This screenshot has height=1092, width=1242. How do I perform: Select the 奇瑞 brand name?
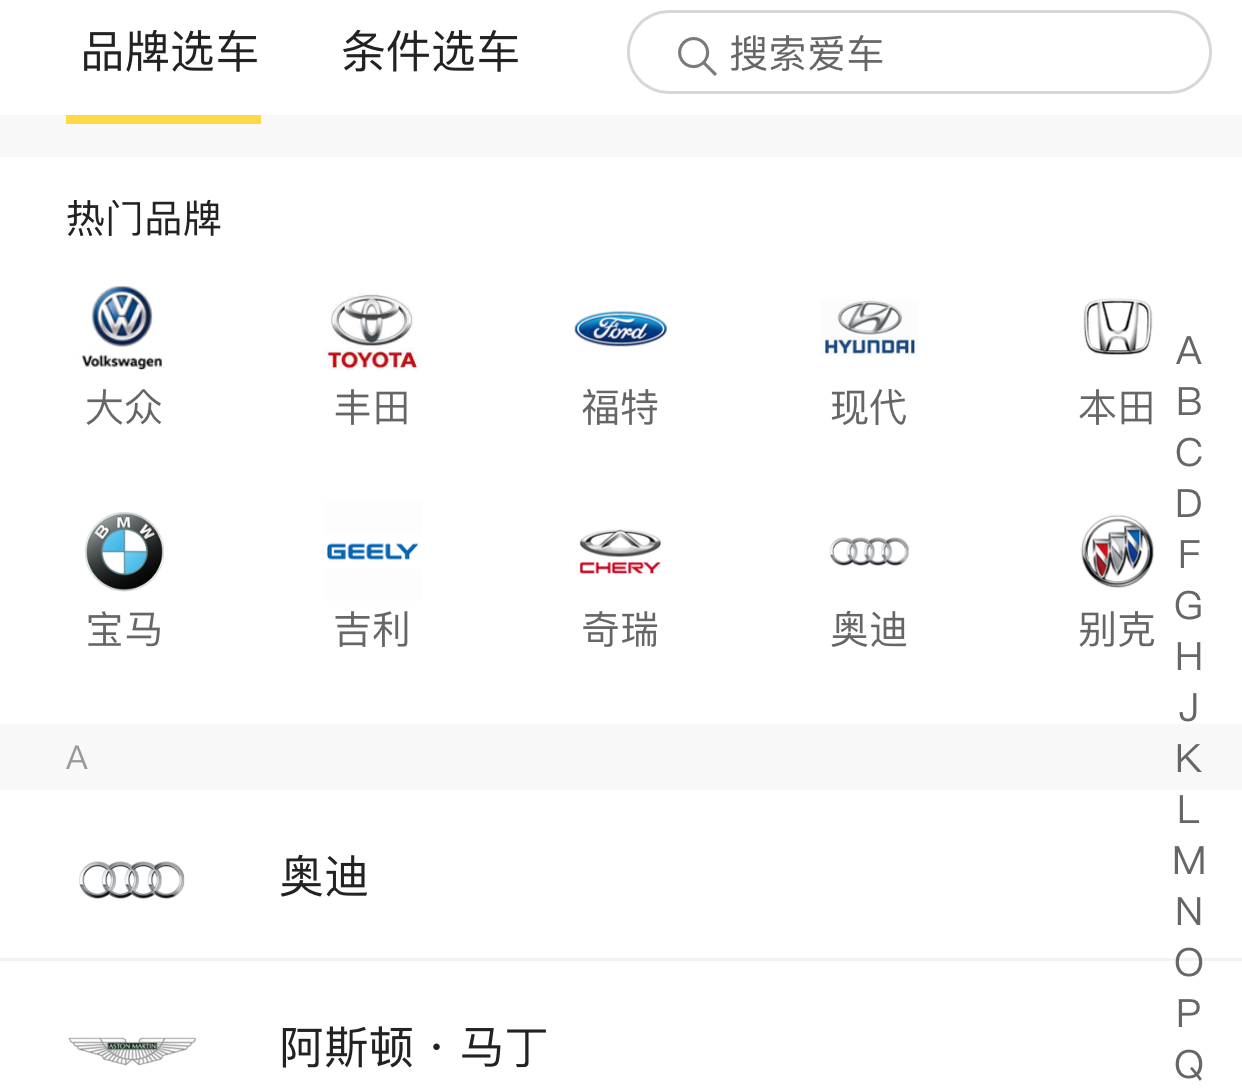point(620,630)
